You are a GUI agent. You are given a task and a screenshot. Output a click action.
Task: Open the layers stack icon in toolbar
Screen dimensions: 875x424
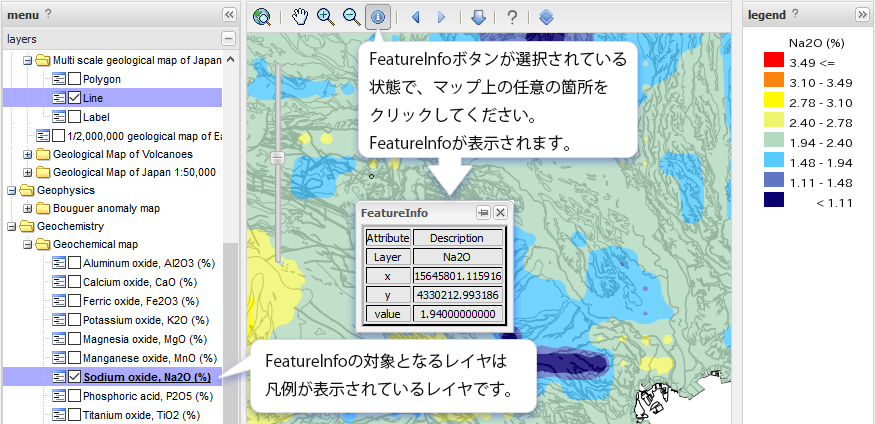coord(545,17)
